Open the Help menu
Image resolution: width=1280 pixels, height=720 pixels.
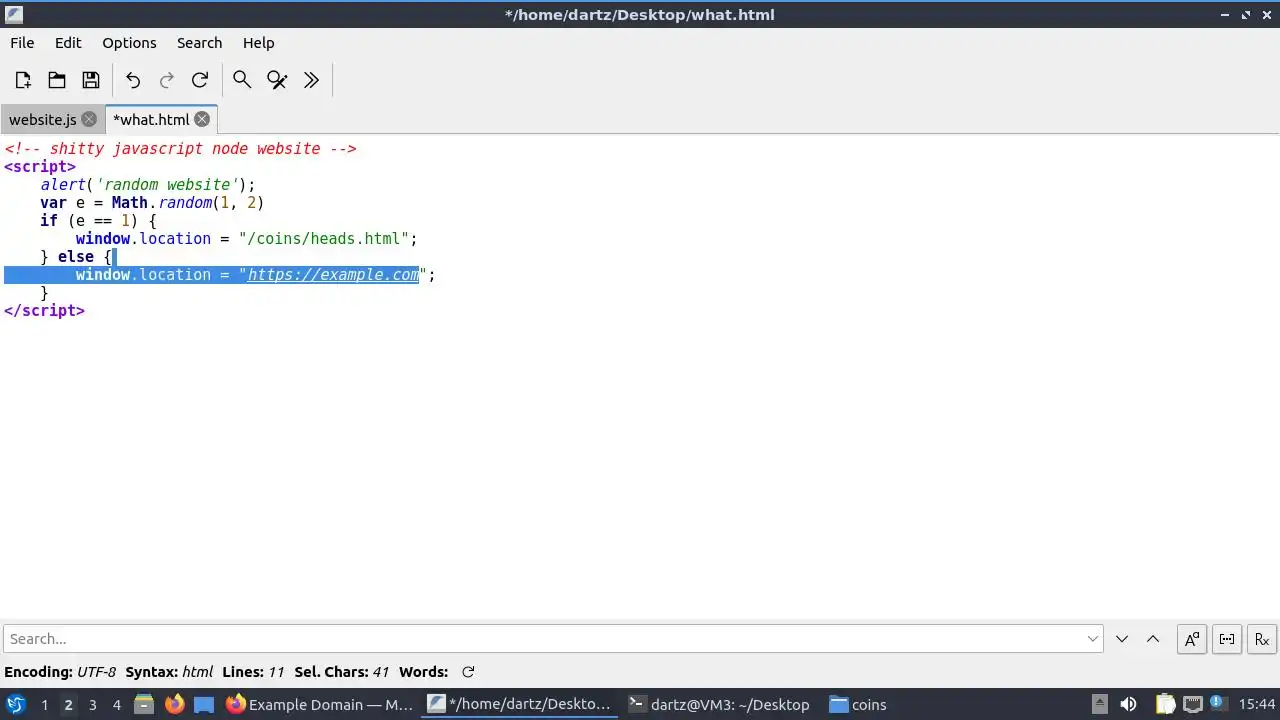point(258,43)
